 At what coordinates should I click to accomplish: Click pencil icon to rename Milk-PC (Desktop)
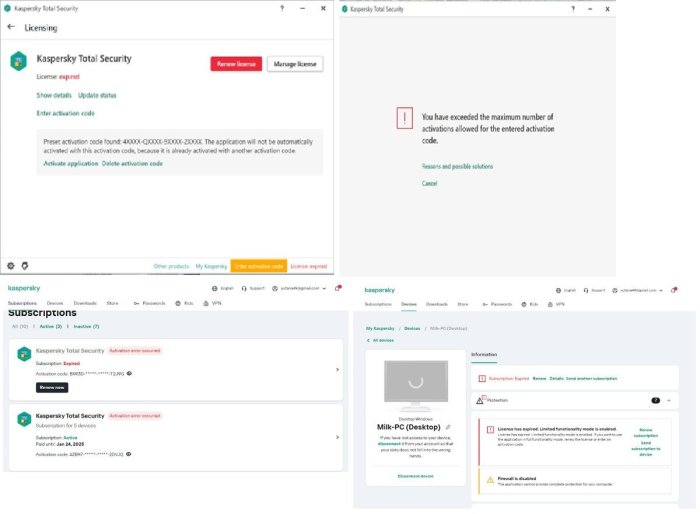[x=448, y=427]
